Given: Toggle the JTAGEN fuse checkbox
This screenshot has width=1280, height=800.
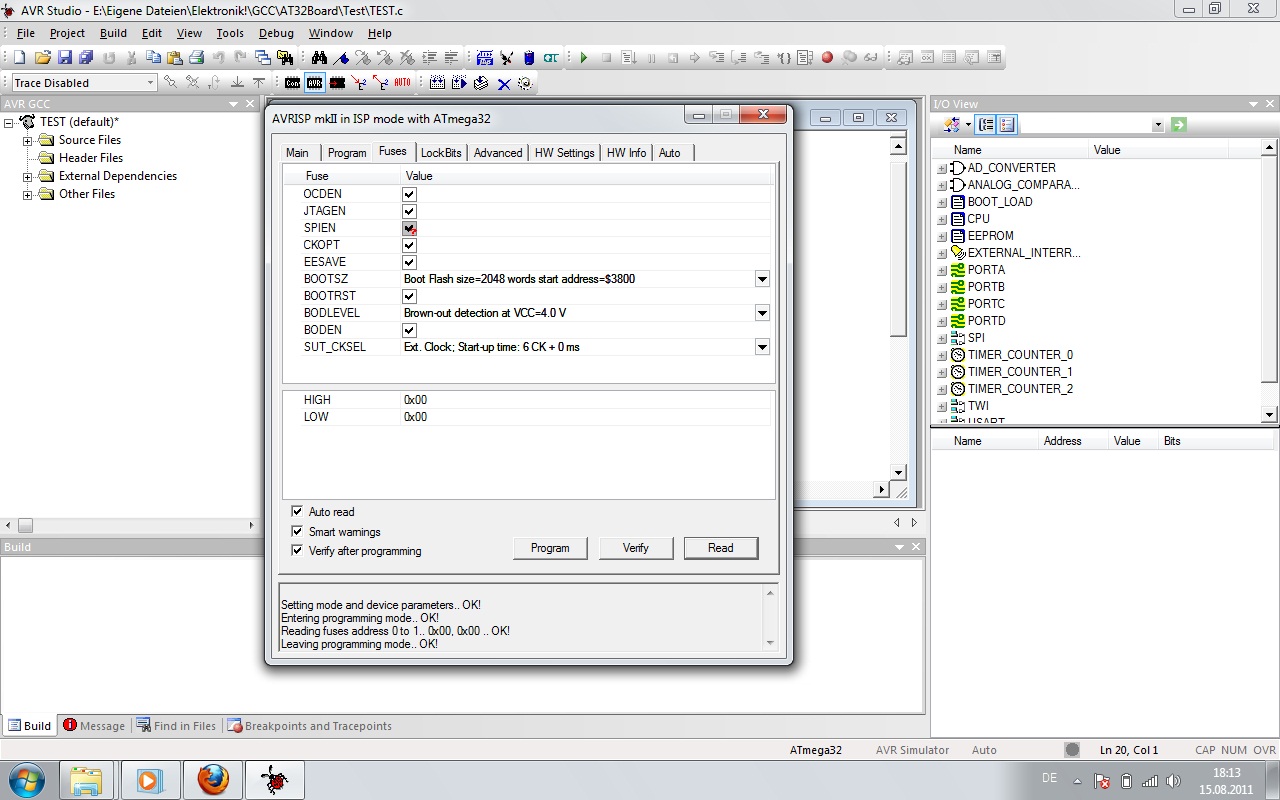Looking at the screenshot, I should (409, 211).
